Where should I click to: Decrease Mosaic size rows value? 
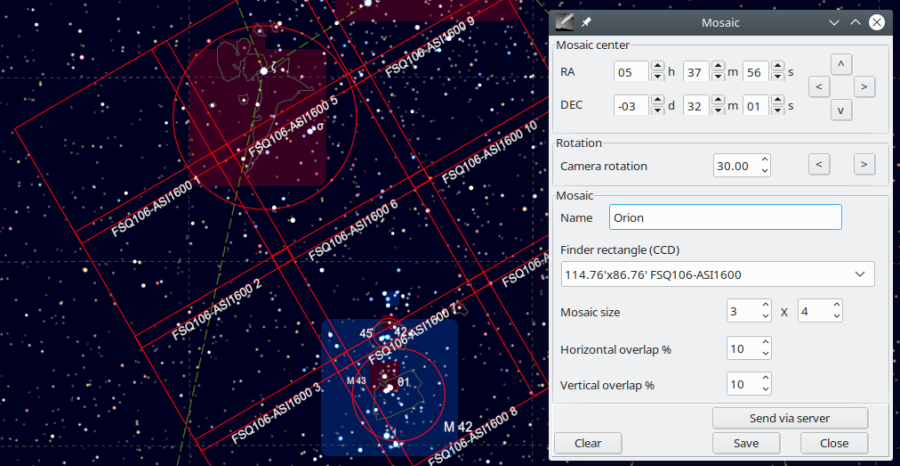[837, 317]
